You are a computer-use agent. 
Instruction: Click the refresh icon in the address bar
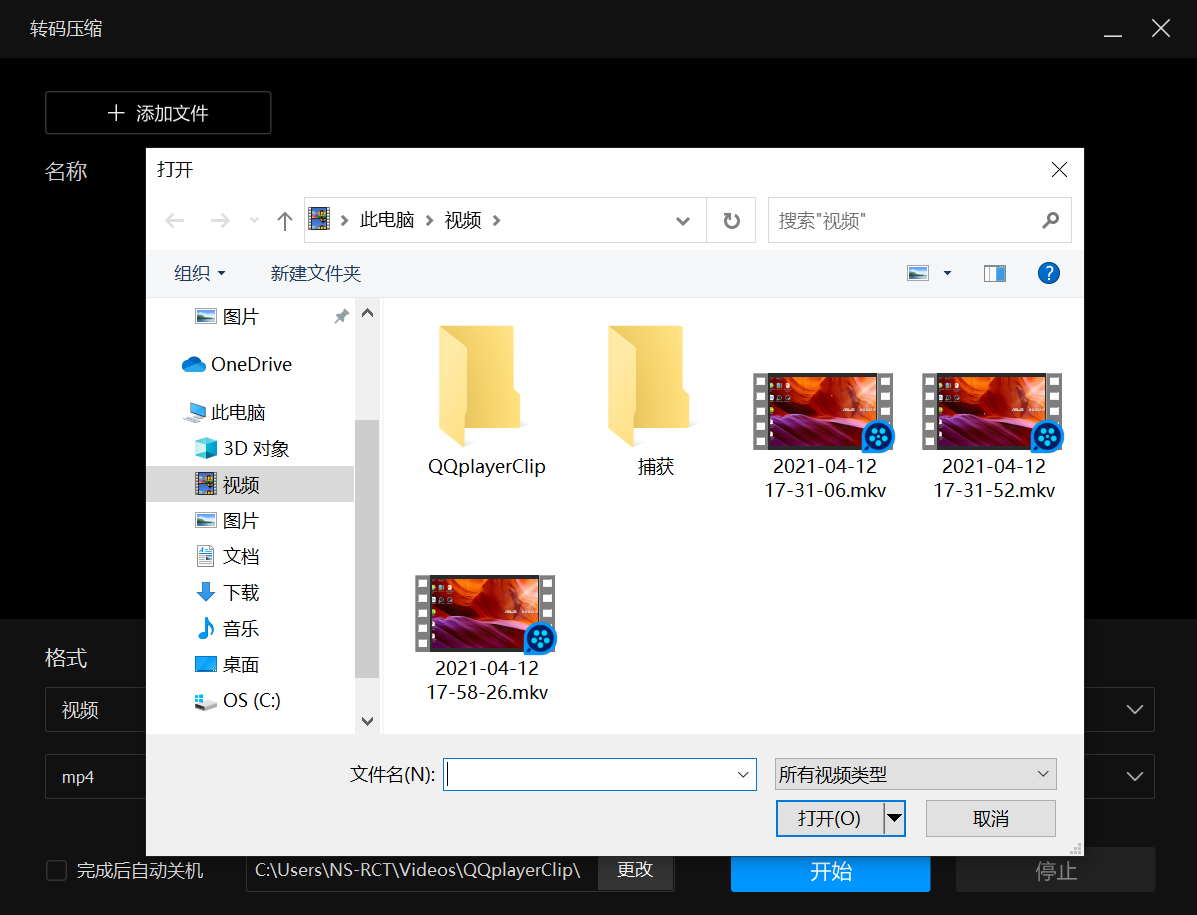coord(731,220)
